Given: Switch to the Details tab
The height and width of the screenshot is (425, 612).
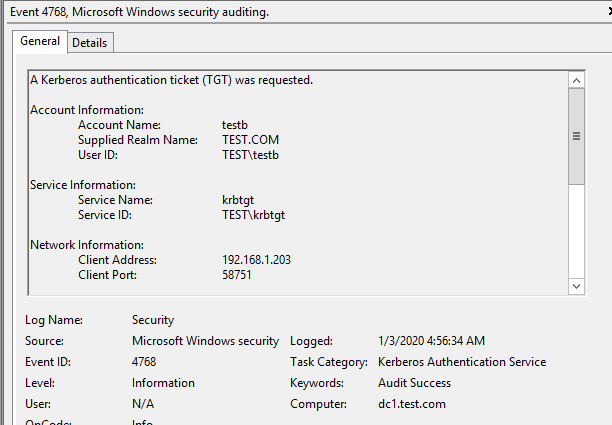Looking at the screenshot, I should [89, 43].
